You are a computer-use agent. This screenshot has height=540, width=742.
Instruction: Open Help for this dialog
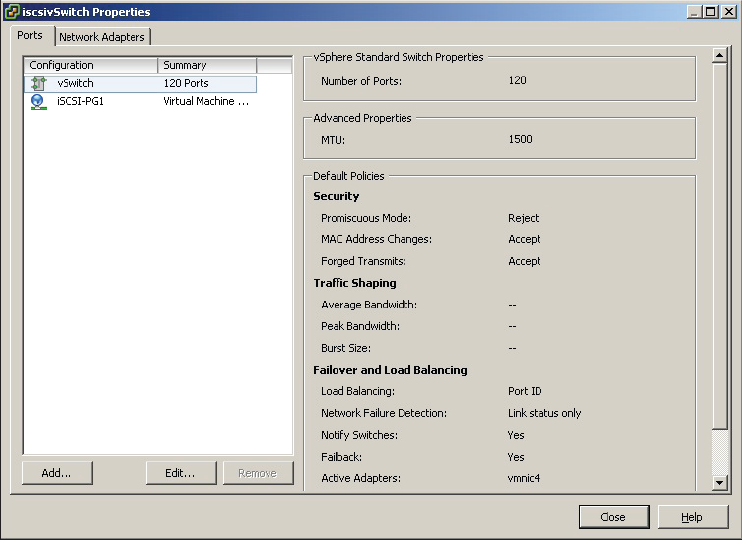pyautogui.click(x=692, y=517)
